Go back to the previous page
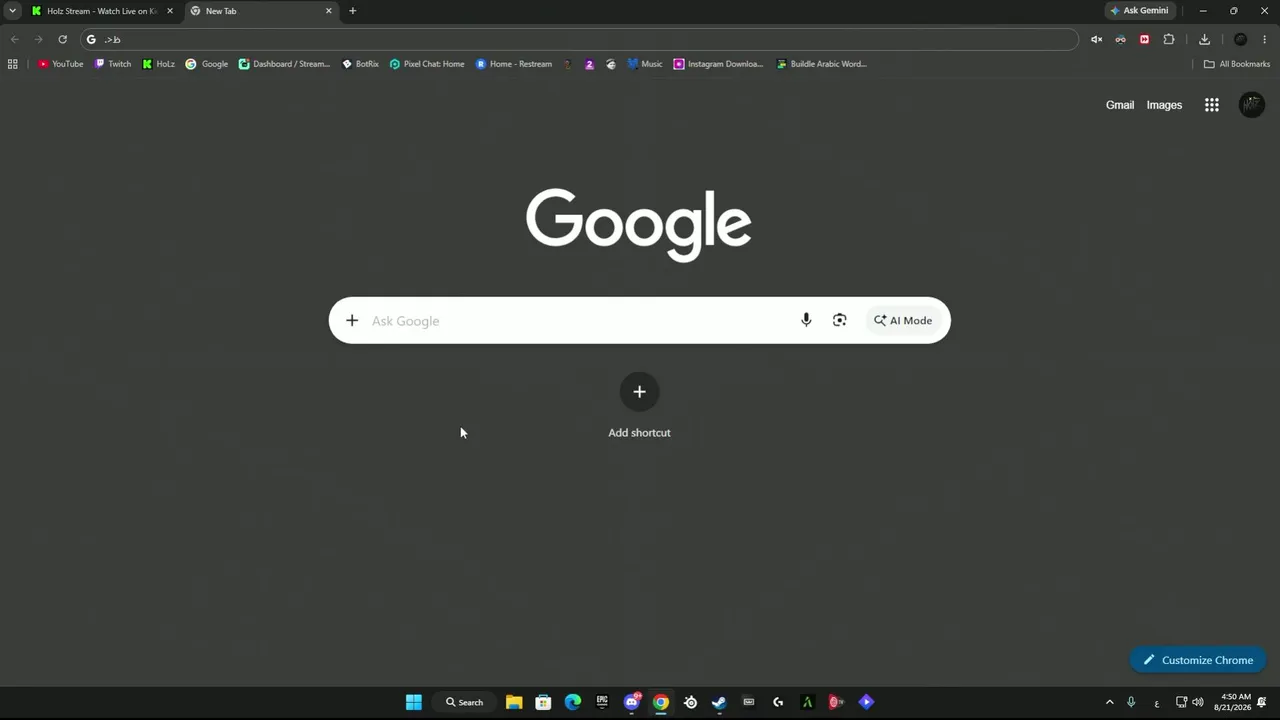Image resolution: width=1280 pixels, height=720 pixels. pos(14,39)
